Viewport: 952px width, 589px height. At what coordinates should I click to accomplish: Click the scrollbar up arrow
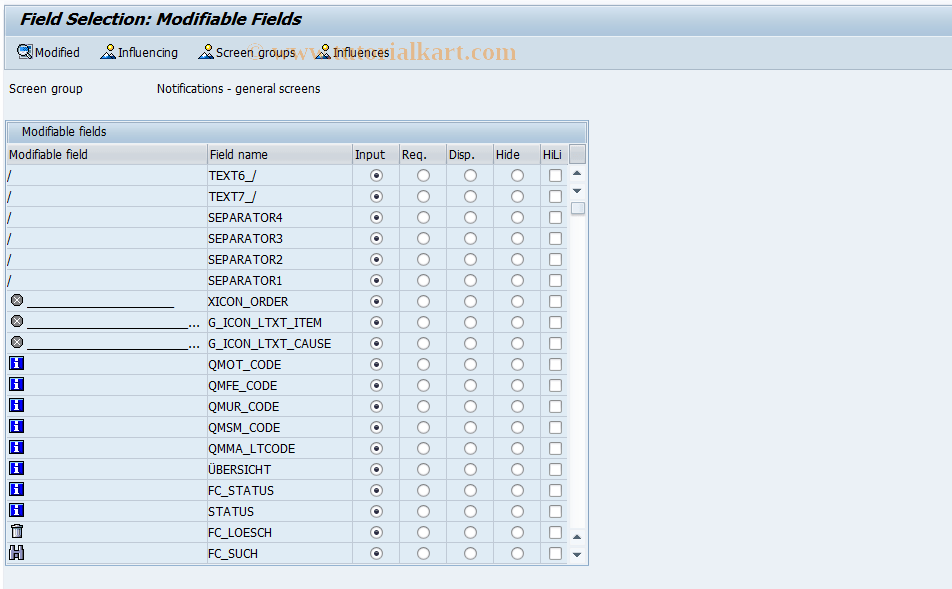coord(577,171)
